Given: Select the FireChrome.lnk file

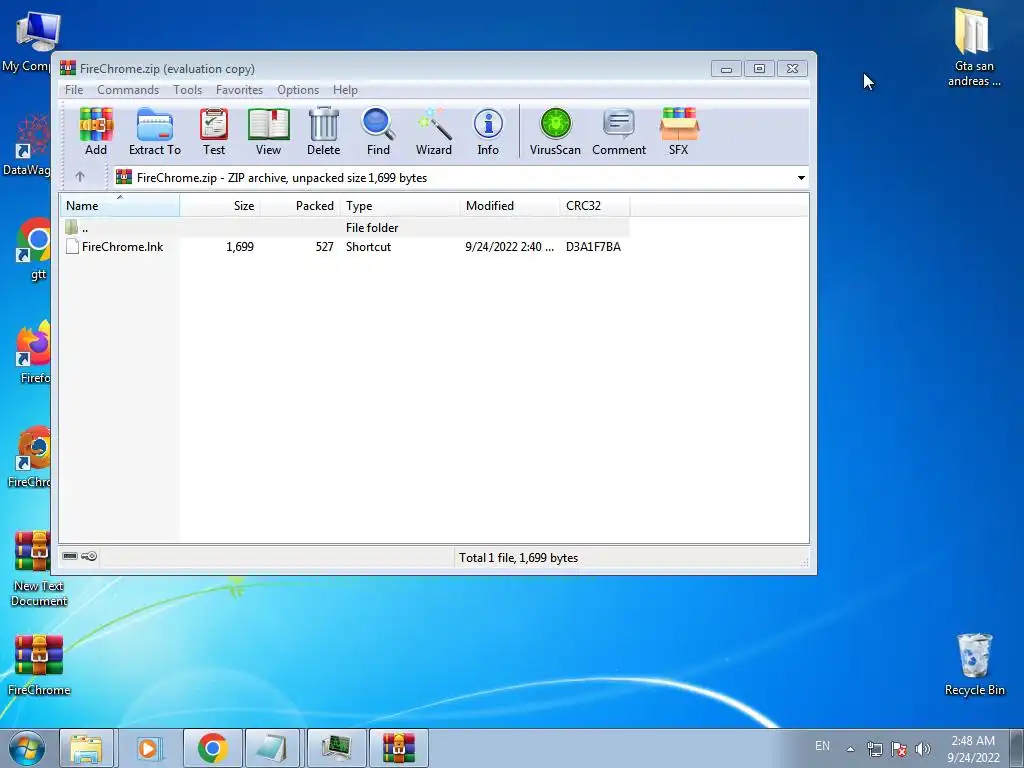Looking at the screenshot, I should click(x=122, y=247).
